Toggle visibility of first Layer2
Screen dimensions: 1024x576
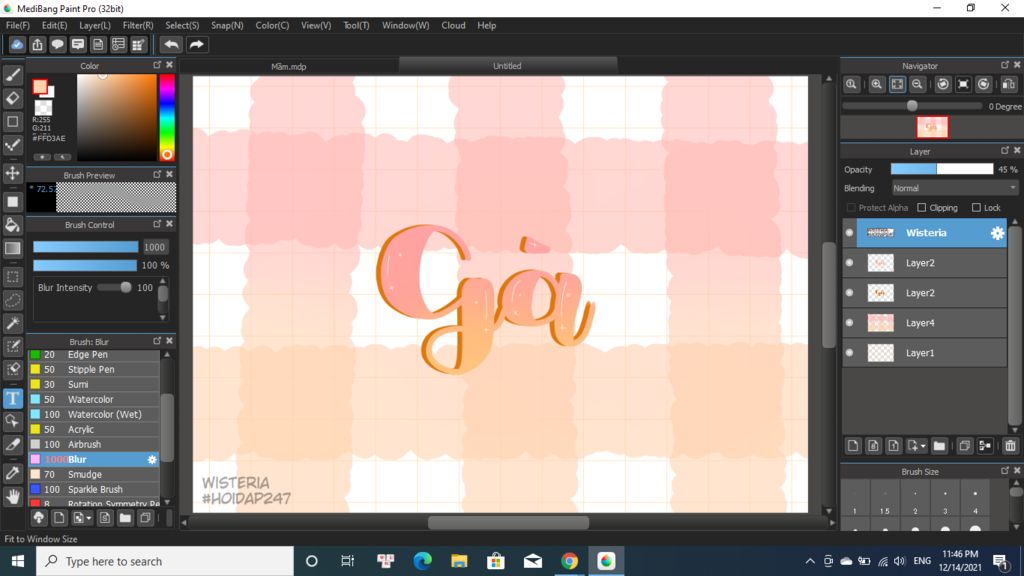pos(850,263)
